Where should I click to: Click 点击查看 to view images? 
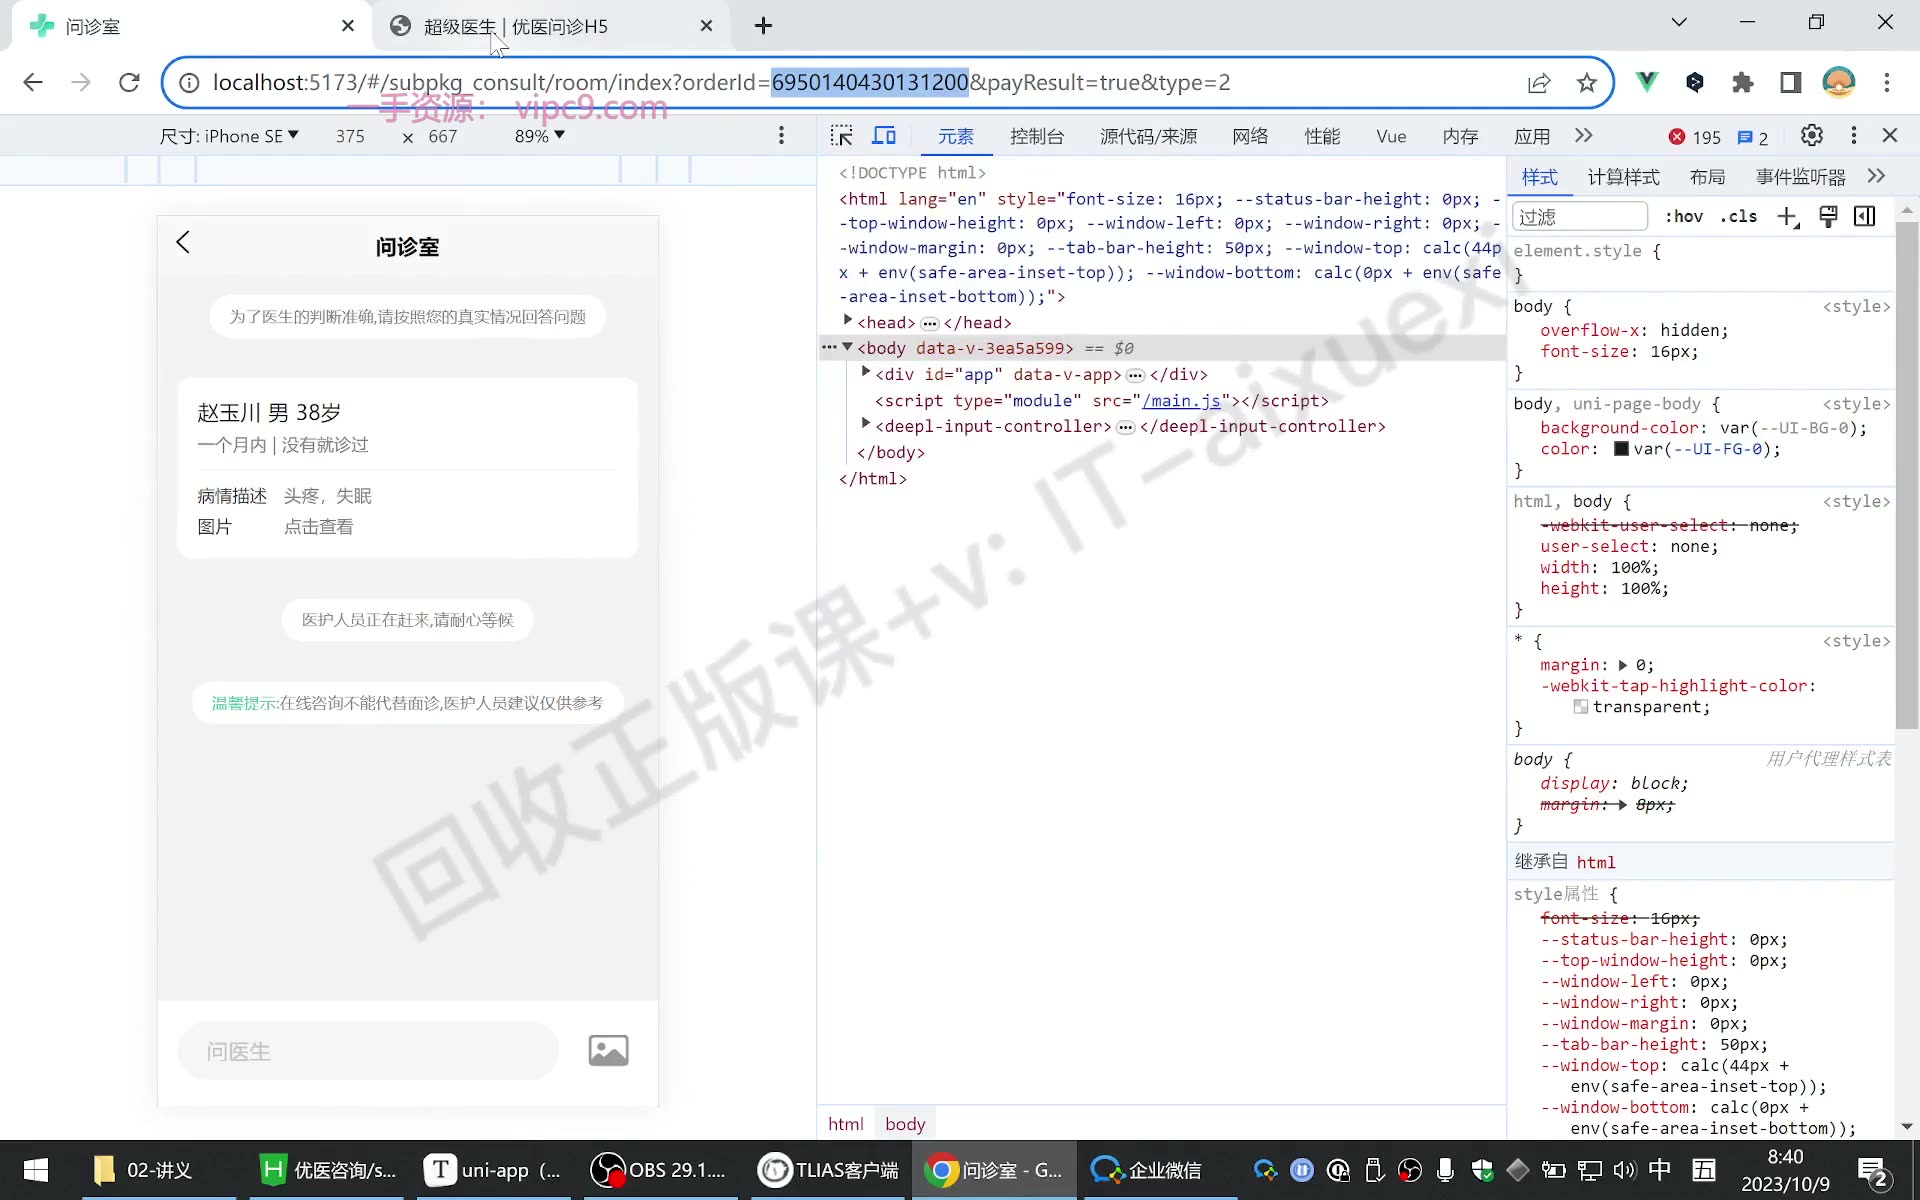318,527
